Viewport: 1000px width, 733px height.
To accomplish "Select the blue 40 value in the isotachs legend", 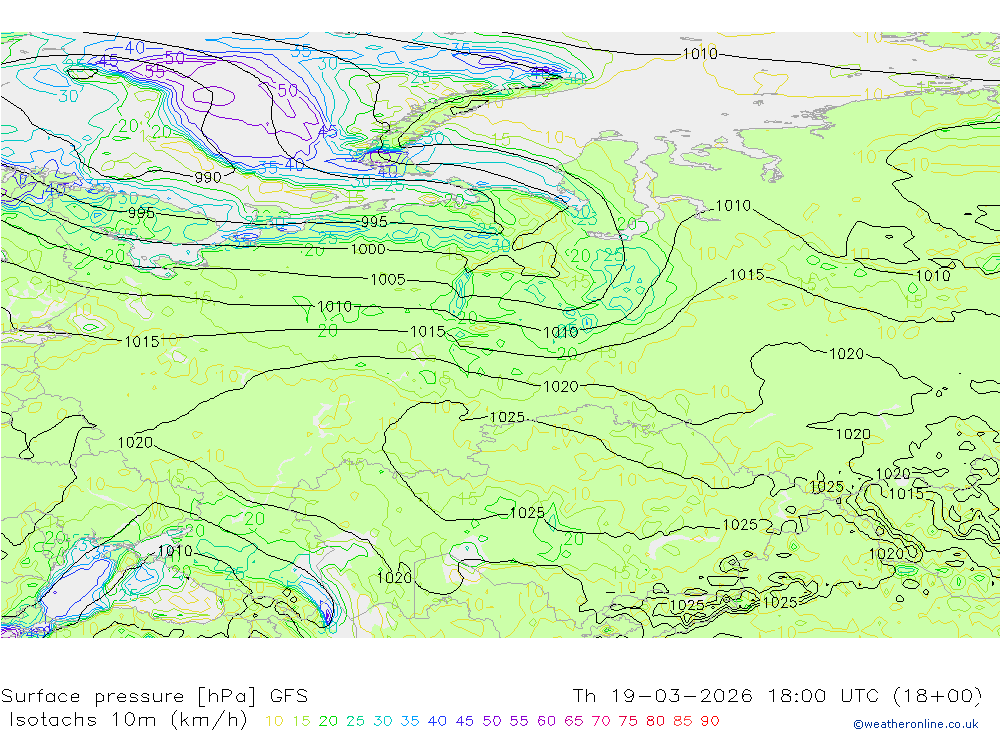I will coord(438,721).
